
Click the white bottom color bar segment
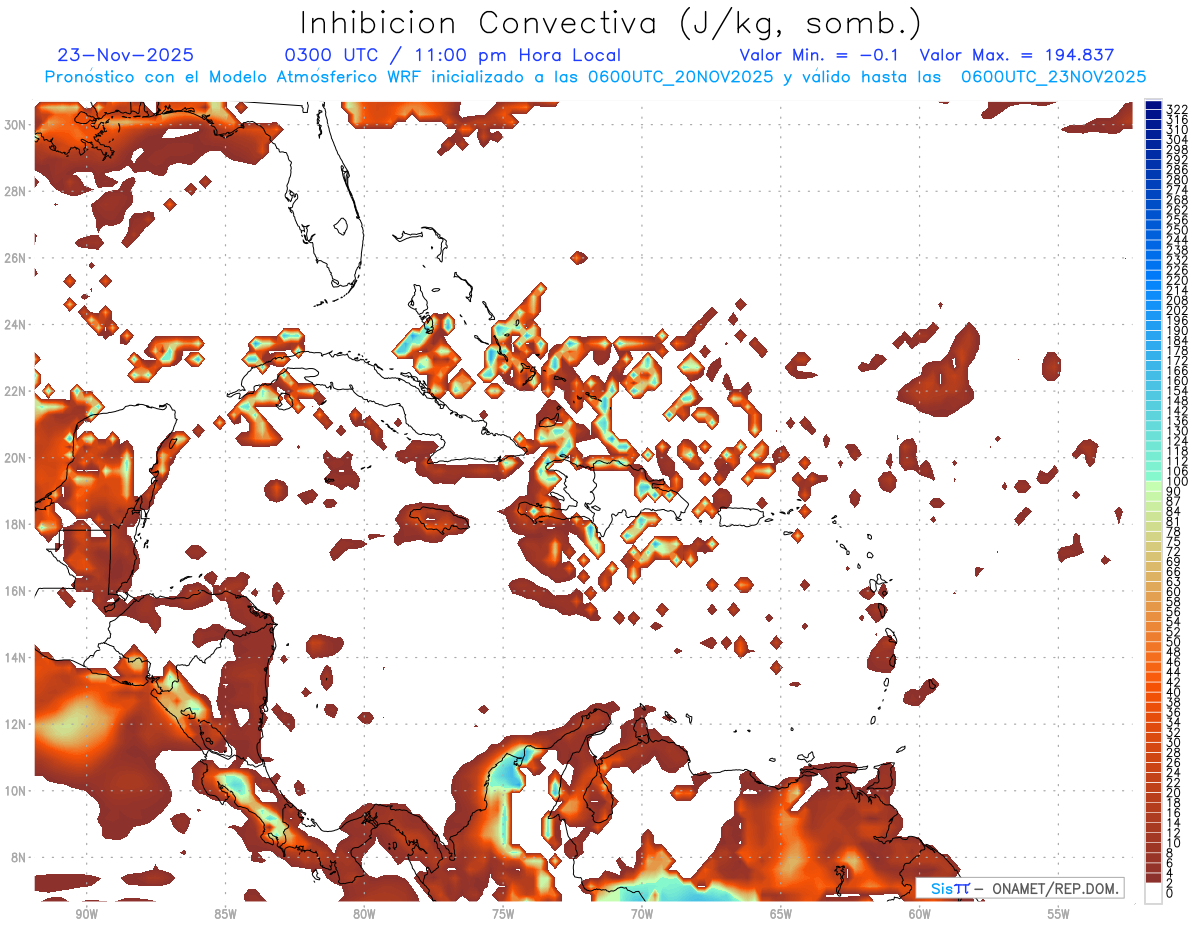coord(1154,891)
